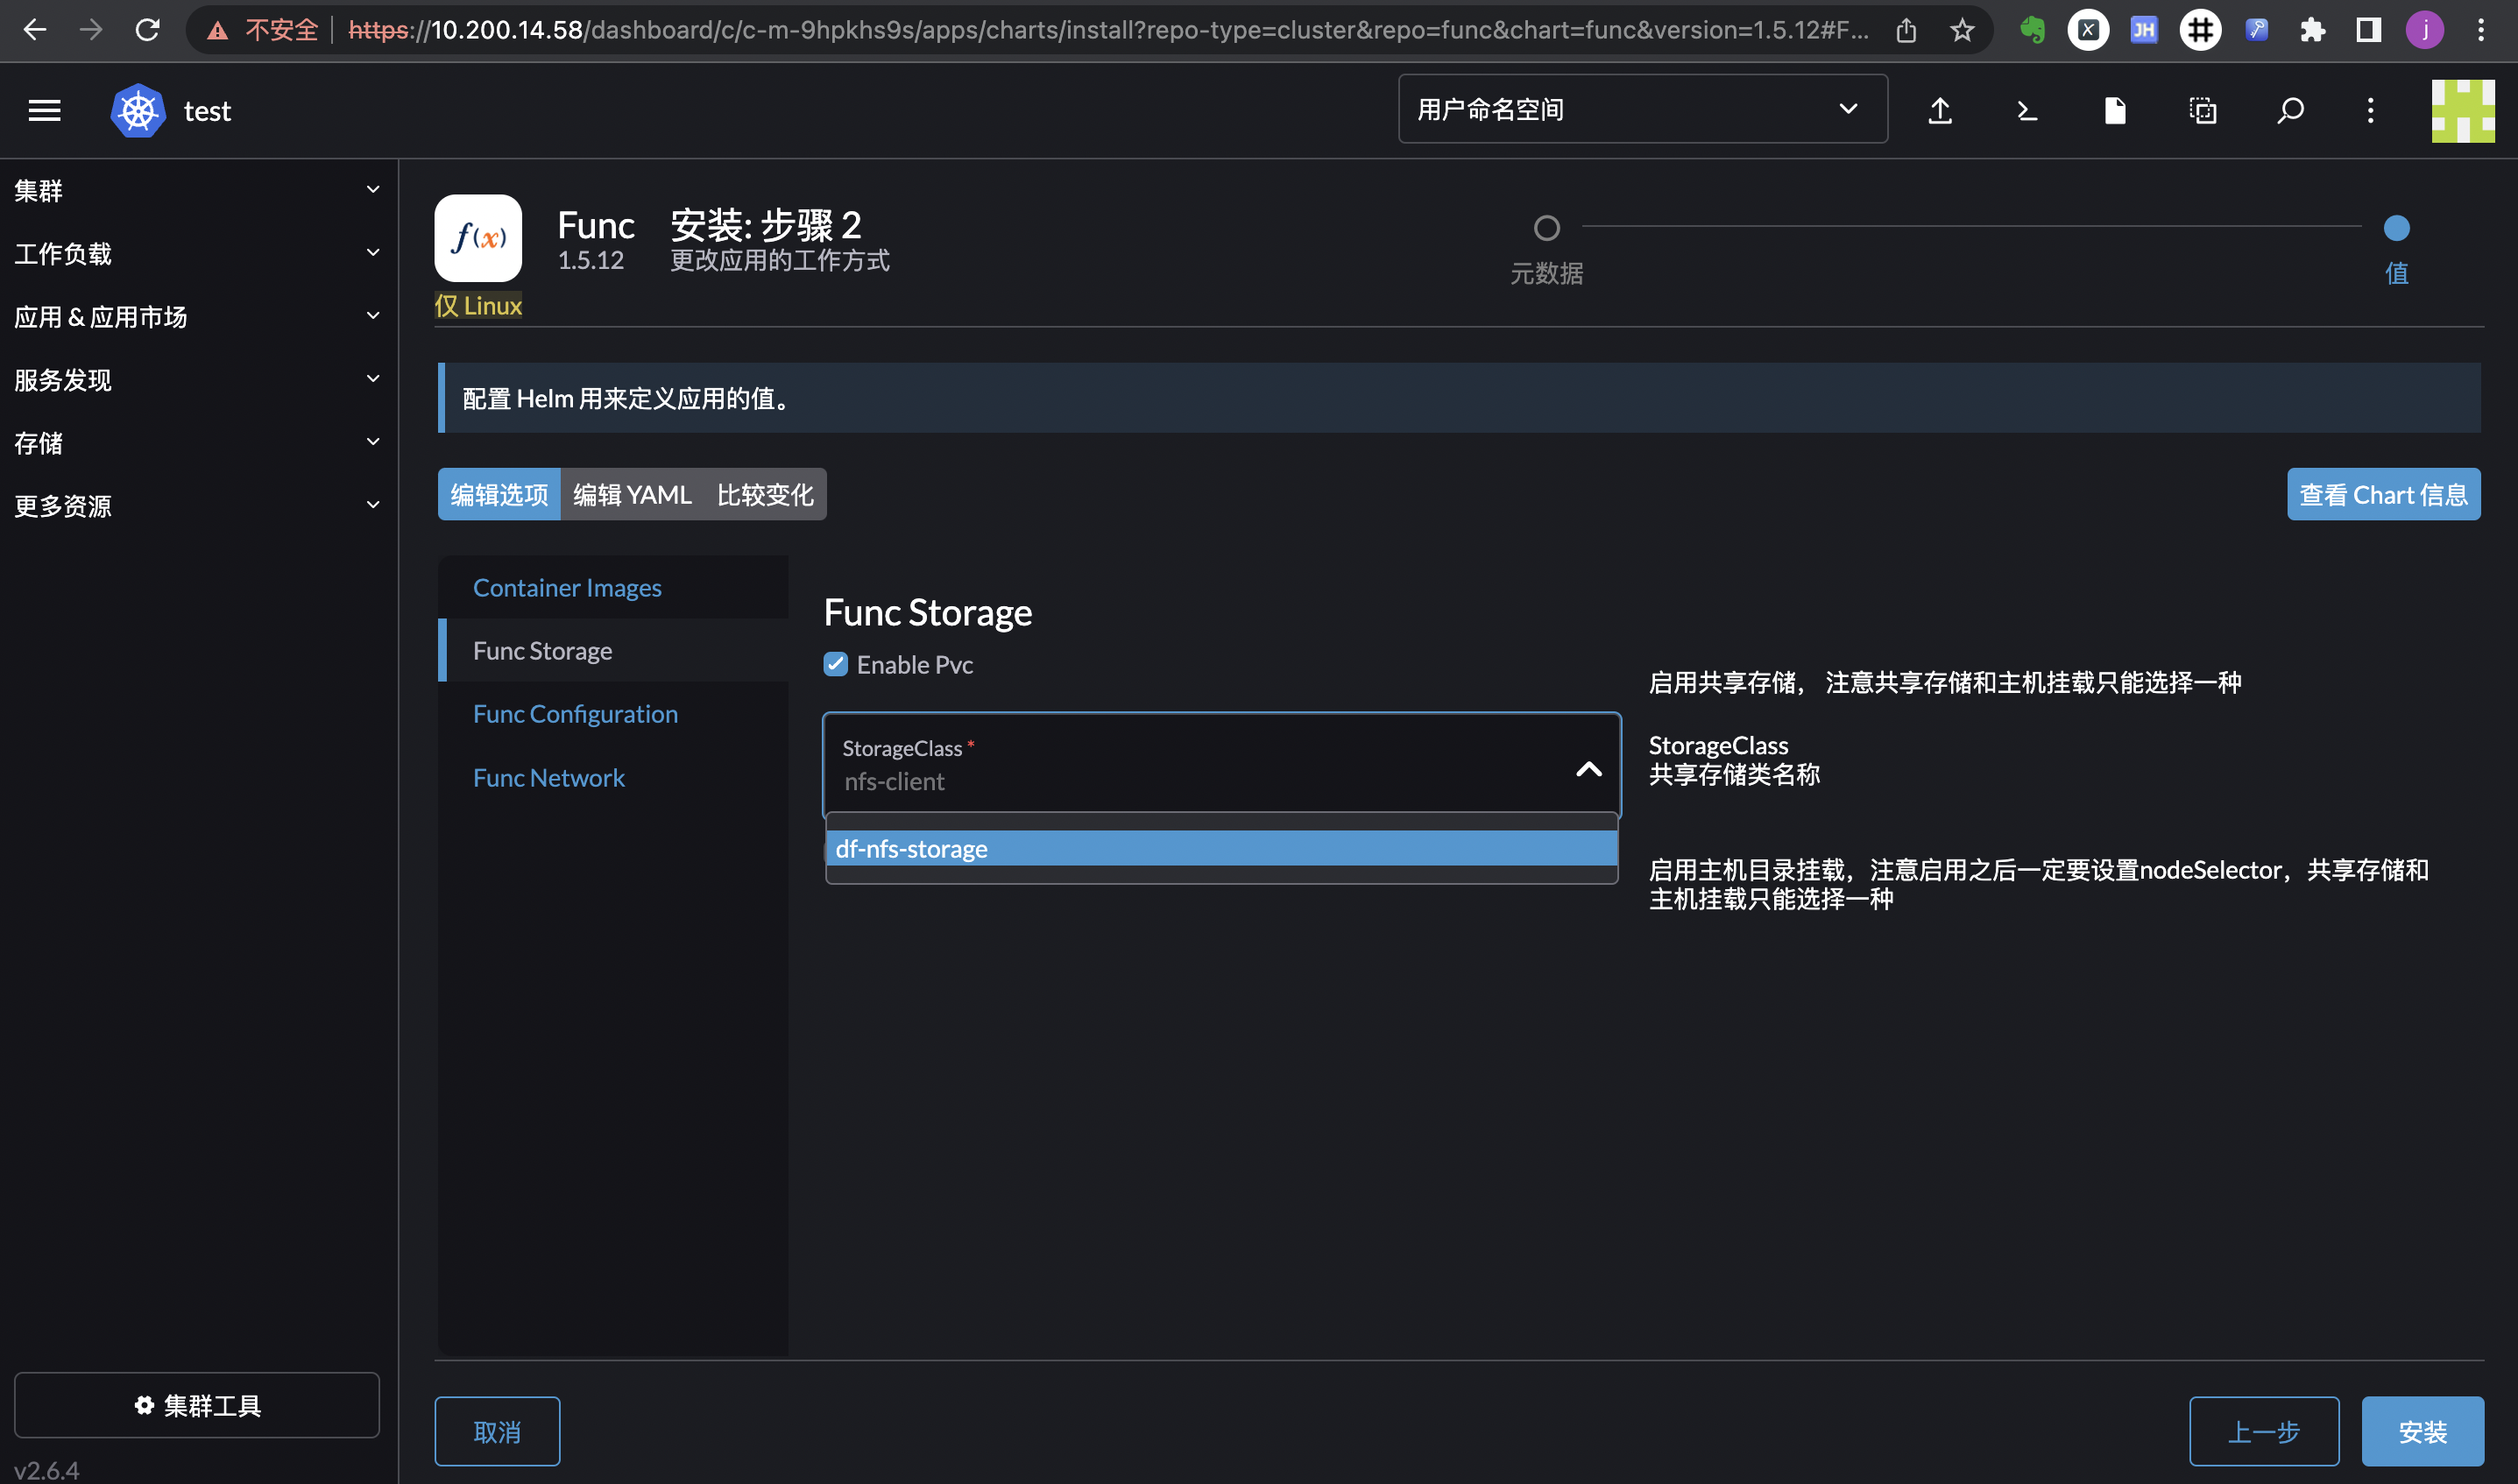The image size is (2518, 1484).
Task: Click the browser URL address bar
Action: point(1108,30)
